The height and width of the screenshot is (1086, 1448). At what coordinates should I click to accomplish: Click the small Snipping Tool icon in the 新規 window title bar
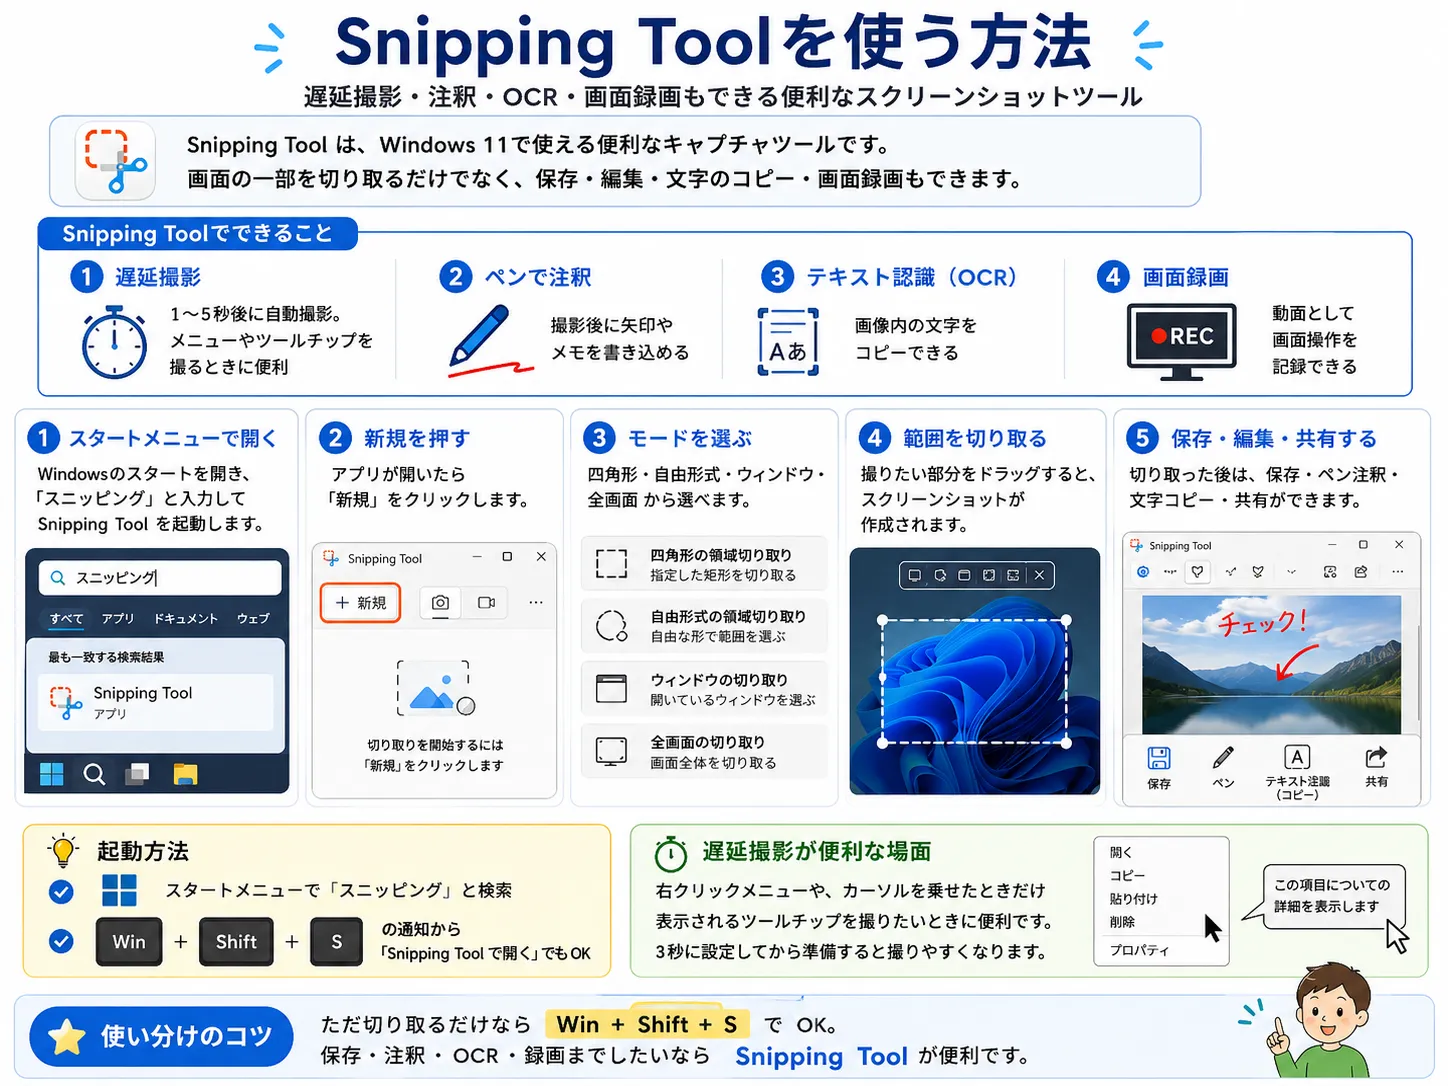coord(331,558)
